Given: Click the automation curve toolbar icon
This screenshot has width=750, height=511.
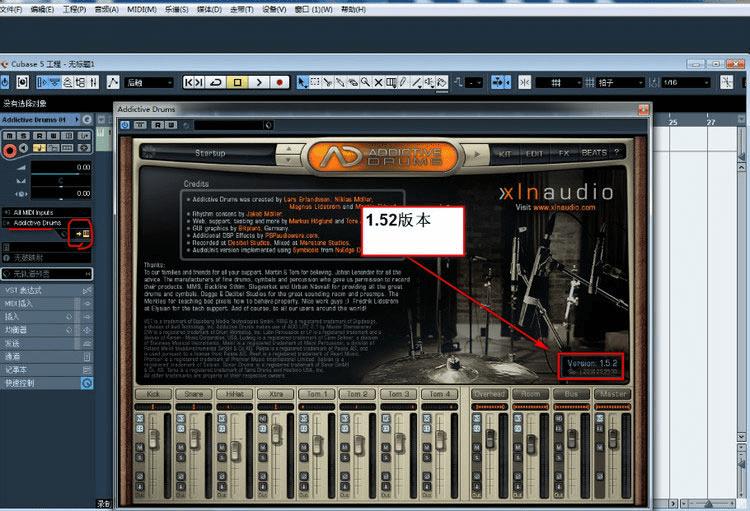Looking at the screenshot, I should point(112,82).
